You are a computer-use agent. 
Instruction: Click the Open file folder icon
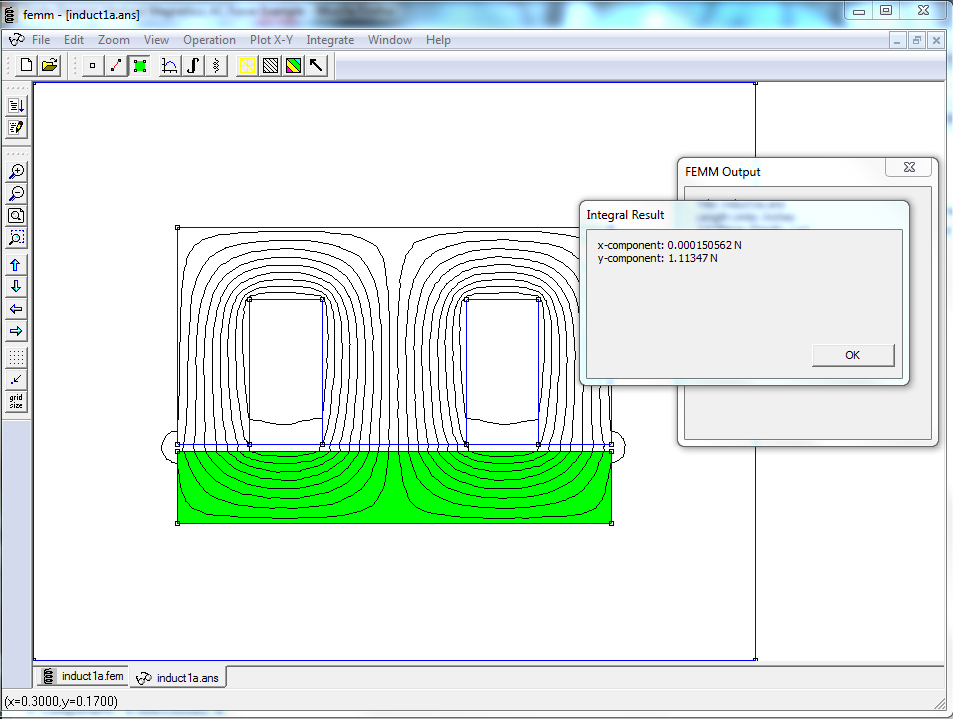point(49,65)
